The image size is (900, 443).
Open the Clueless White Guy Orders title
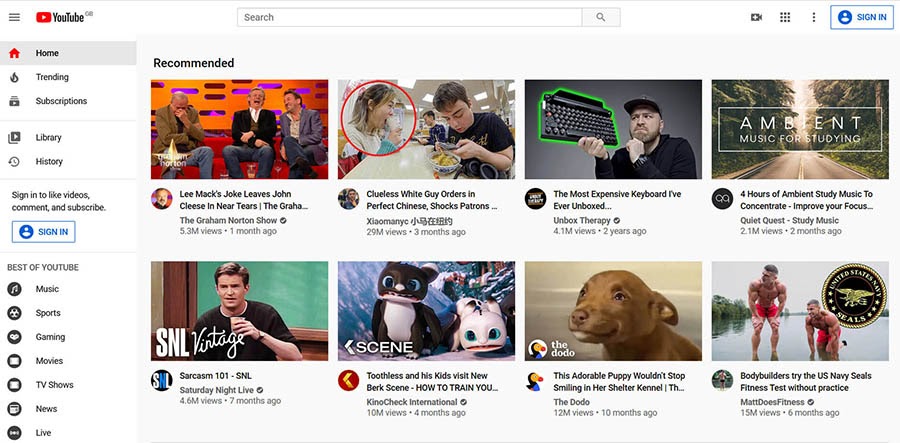pos(432,200)
